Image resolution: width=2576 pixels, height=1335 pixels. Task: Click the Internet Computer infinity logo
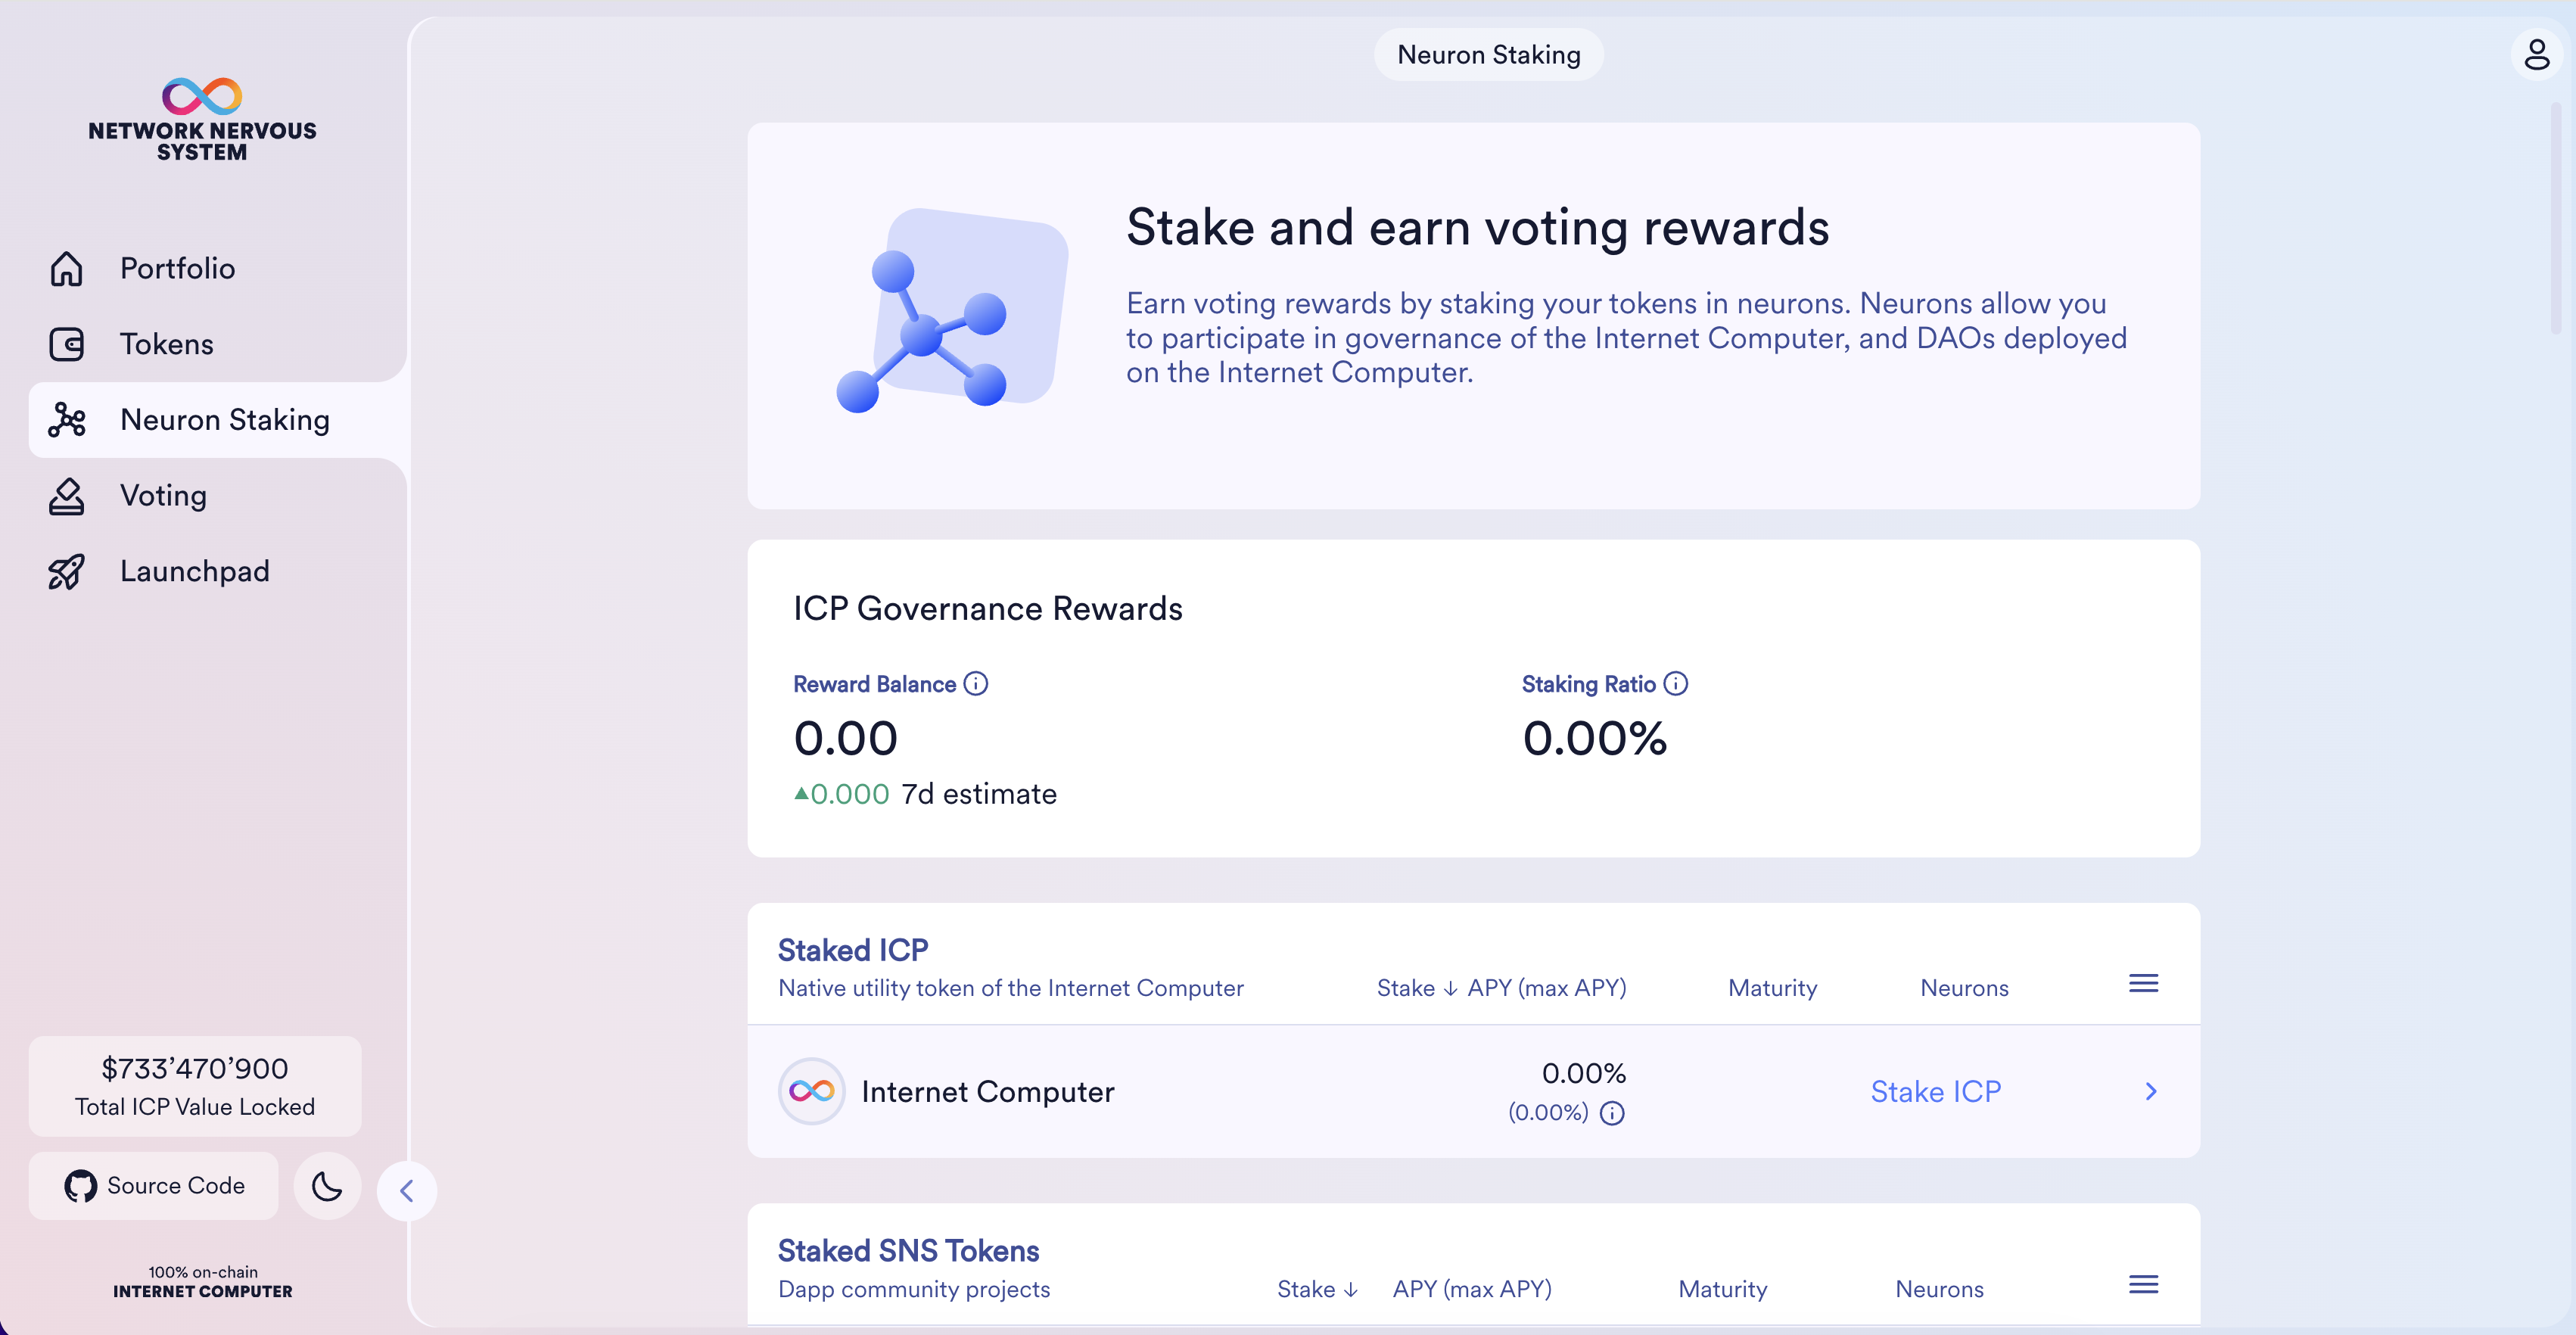tap(811, 1091)
